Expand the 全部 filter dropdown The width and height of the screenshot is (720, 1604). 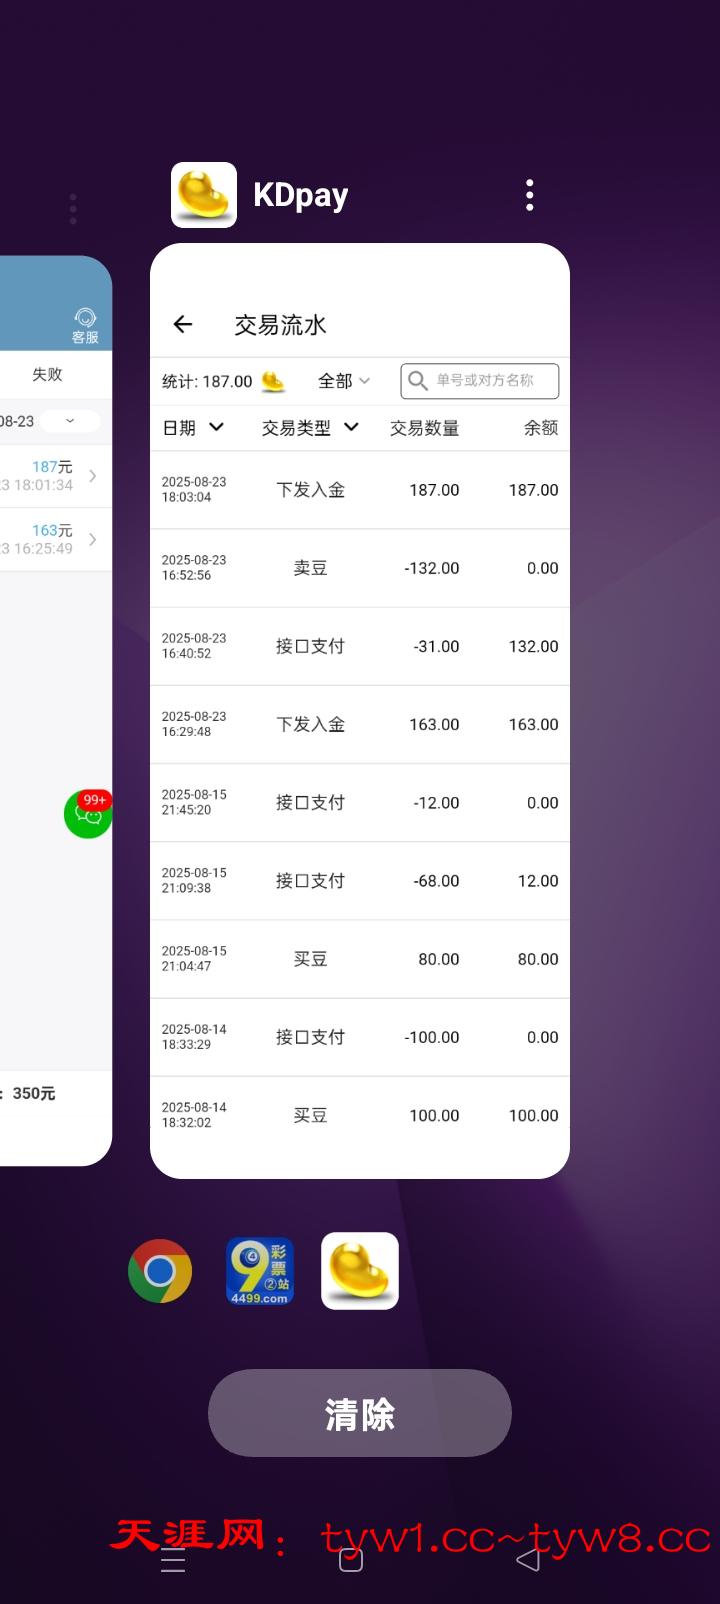(x=343, y=381)
